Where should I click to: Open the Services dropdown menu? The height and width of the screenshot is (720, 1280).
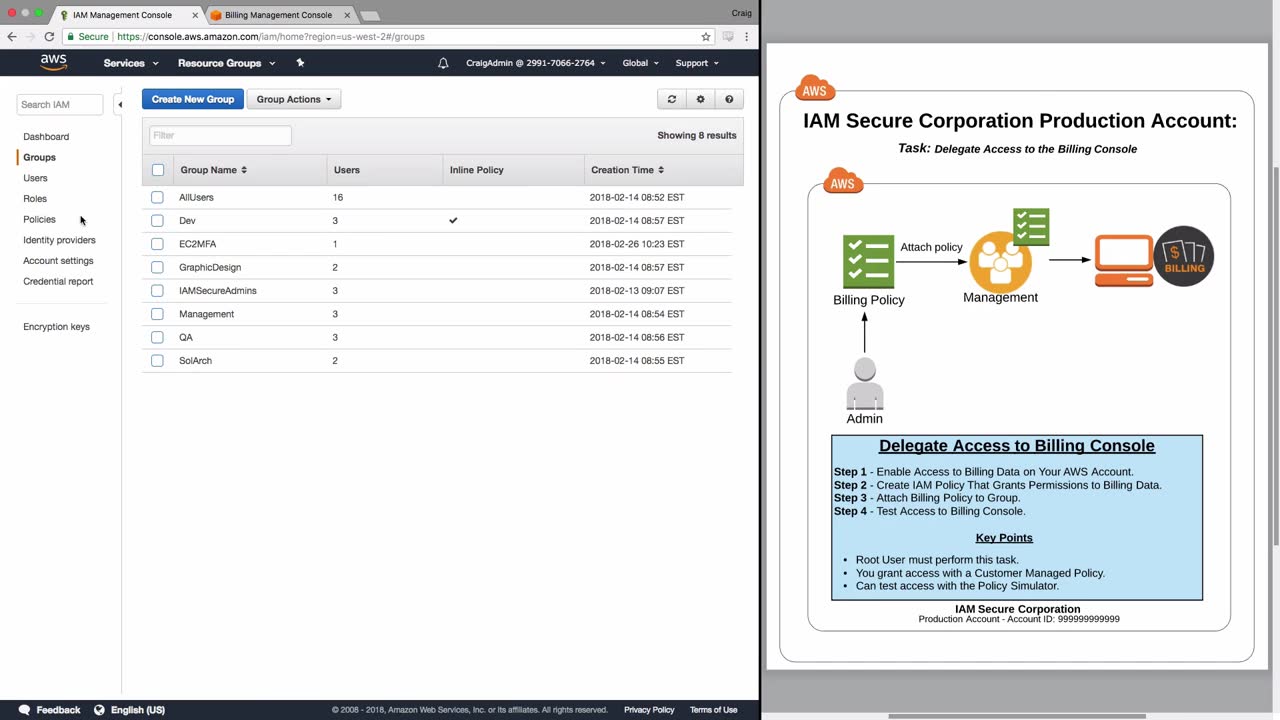point(131,63)
